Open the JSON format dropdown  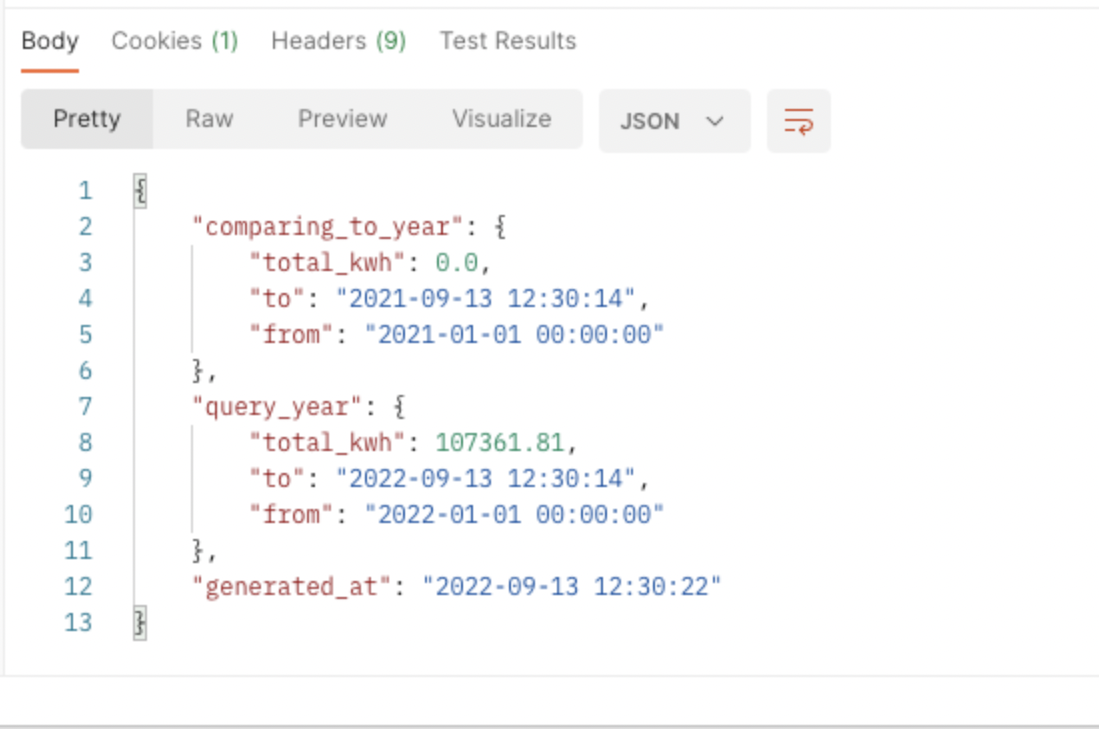(x=674, y=122)
